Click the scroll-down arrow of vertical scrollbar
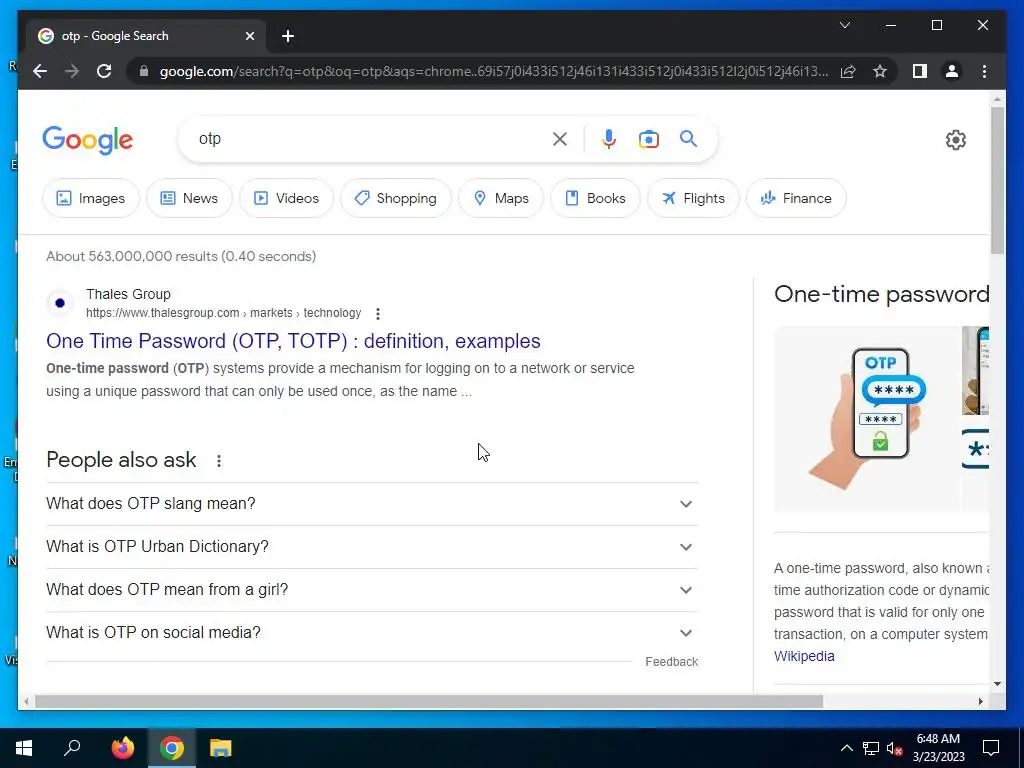The image size is (1024, 768). coord(997,684)
